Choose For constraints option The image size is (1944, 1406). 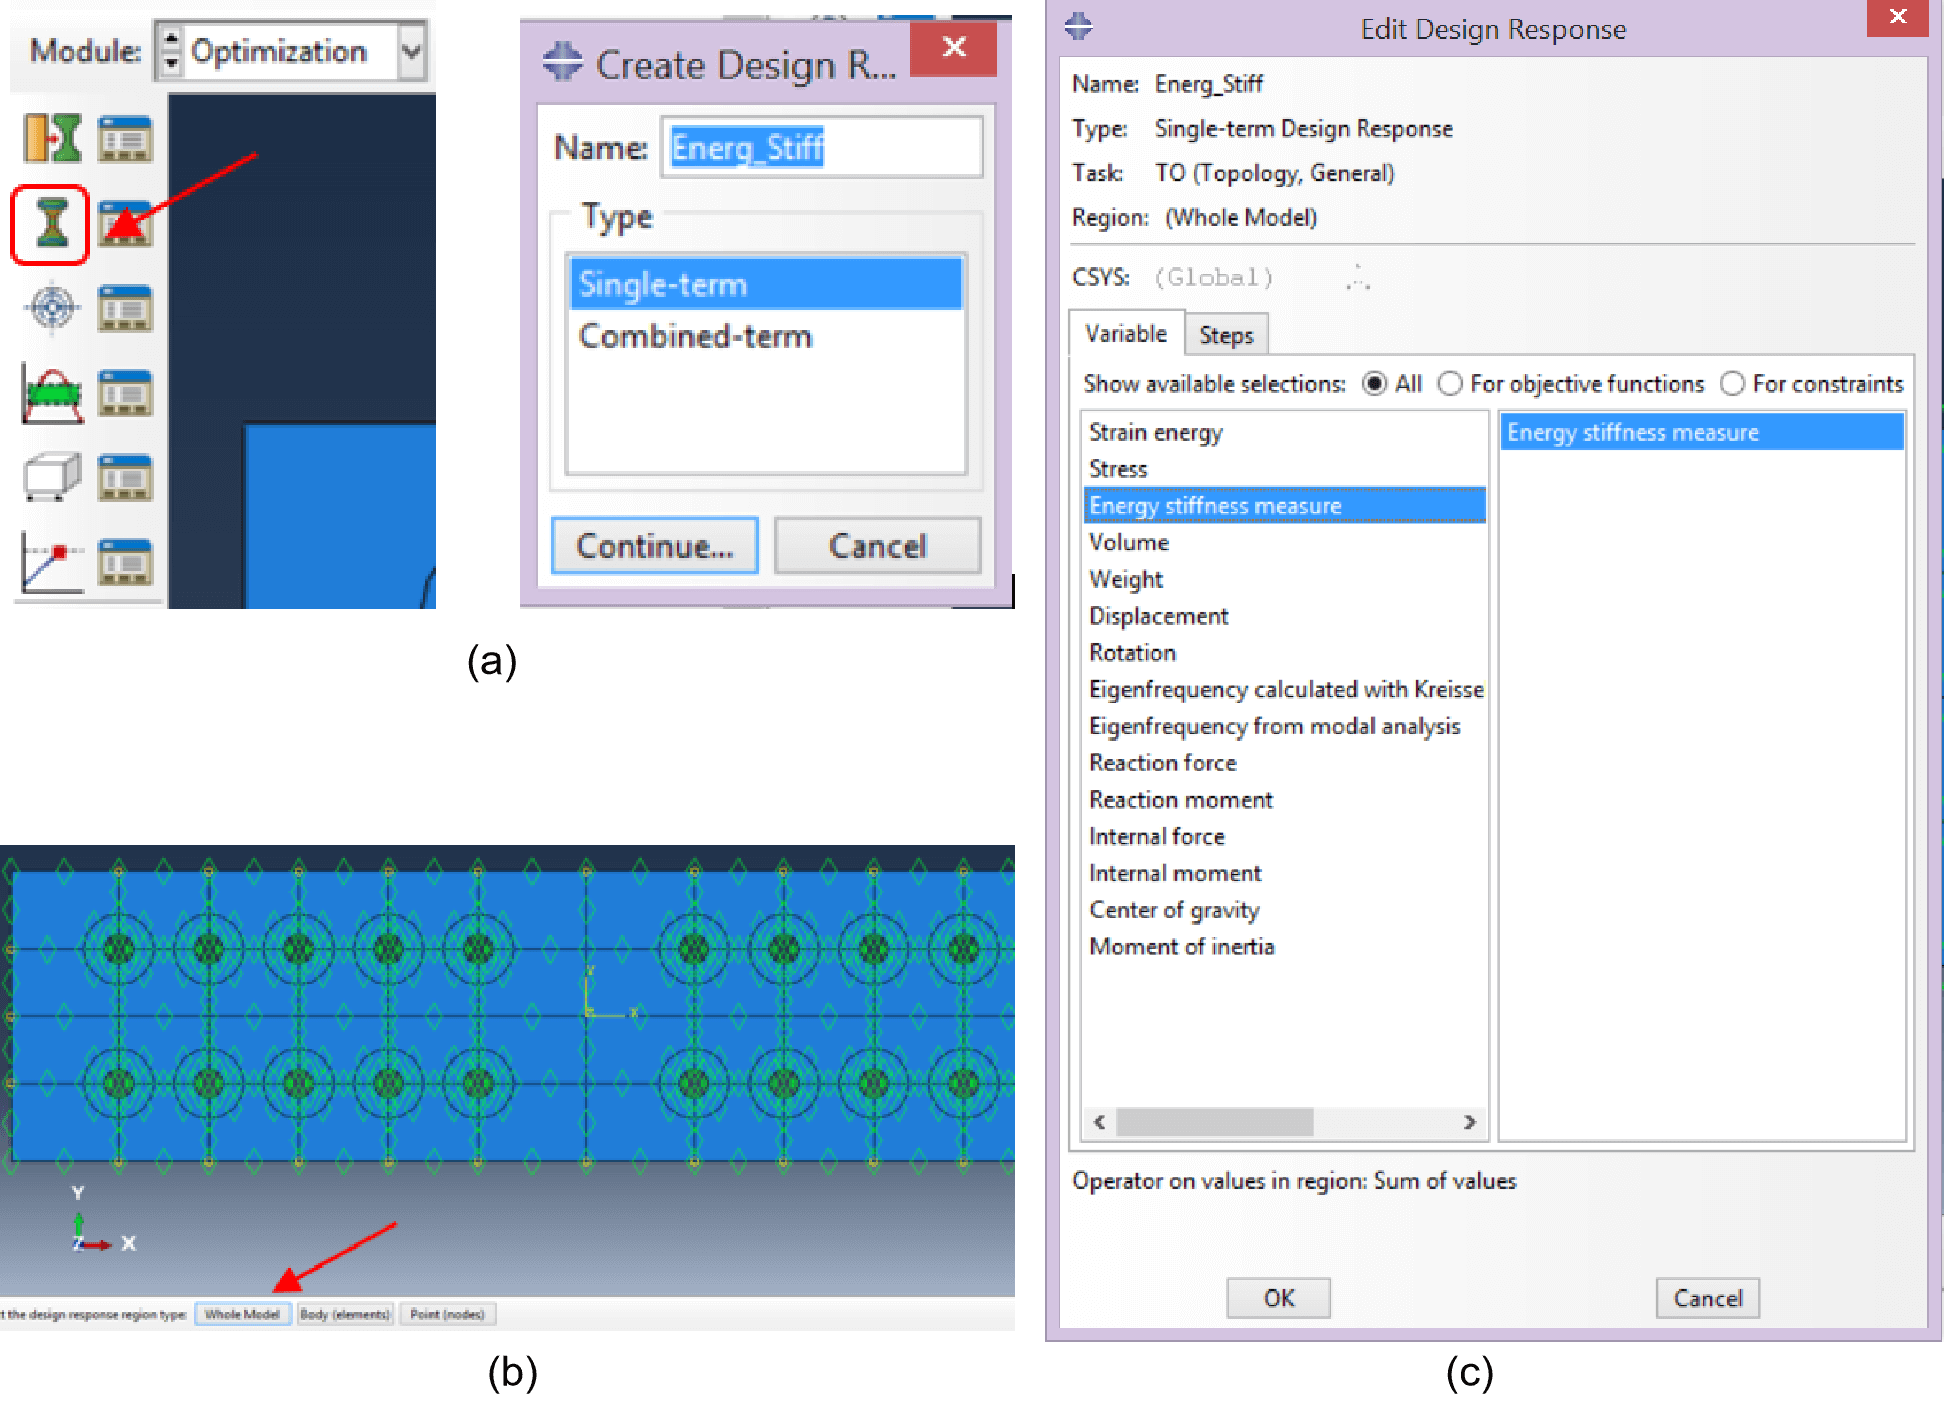[x=1732, y=383]
